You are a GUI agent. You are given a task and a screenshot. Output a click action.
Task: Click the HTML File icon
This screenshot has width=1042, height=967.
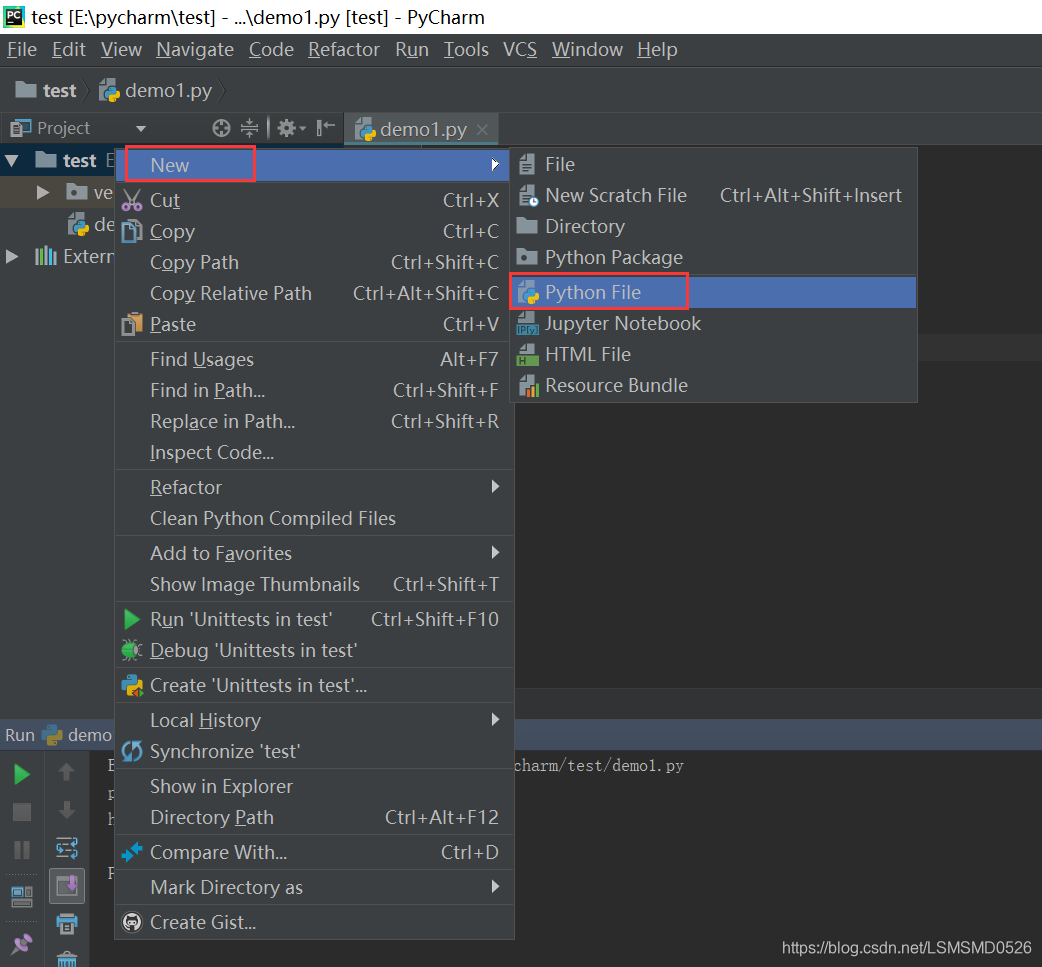click(x=528, y=355)
